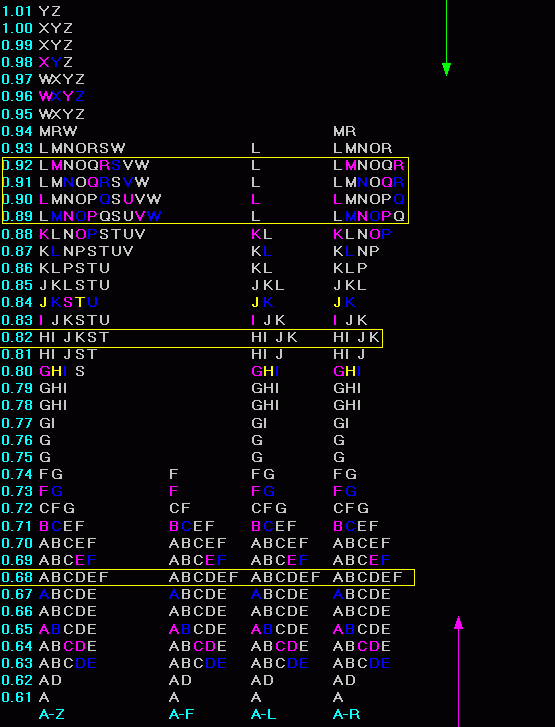Select the KLP letters at 0.86
Screen dimensions: 555x727
point(350,268)
